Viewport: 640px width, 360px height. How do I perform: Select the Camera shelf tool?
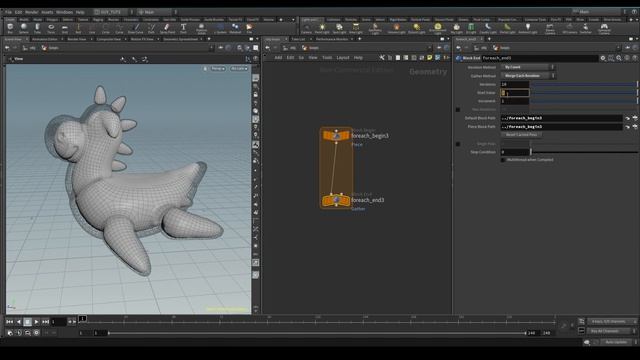click(306, 29)
